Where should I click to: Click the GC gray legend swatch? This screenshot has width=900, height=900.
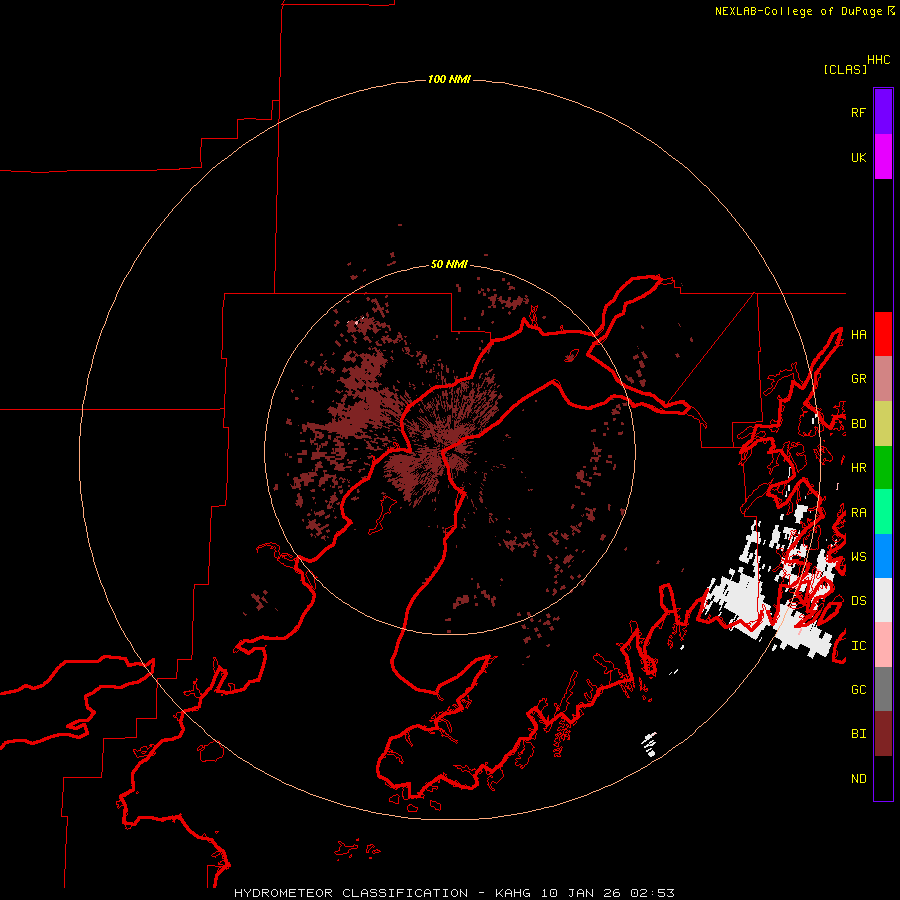tap(883, 689)
